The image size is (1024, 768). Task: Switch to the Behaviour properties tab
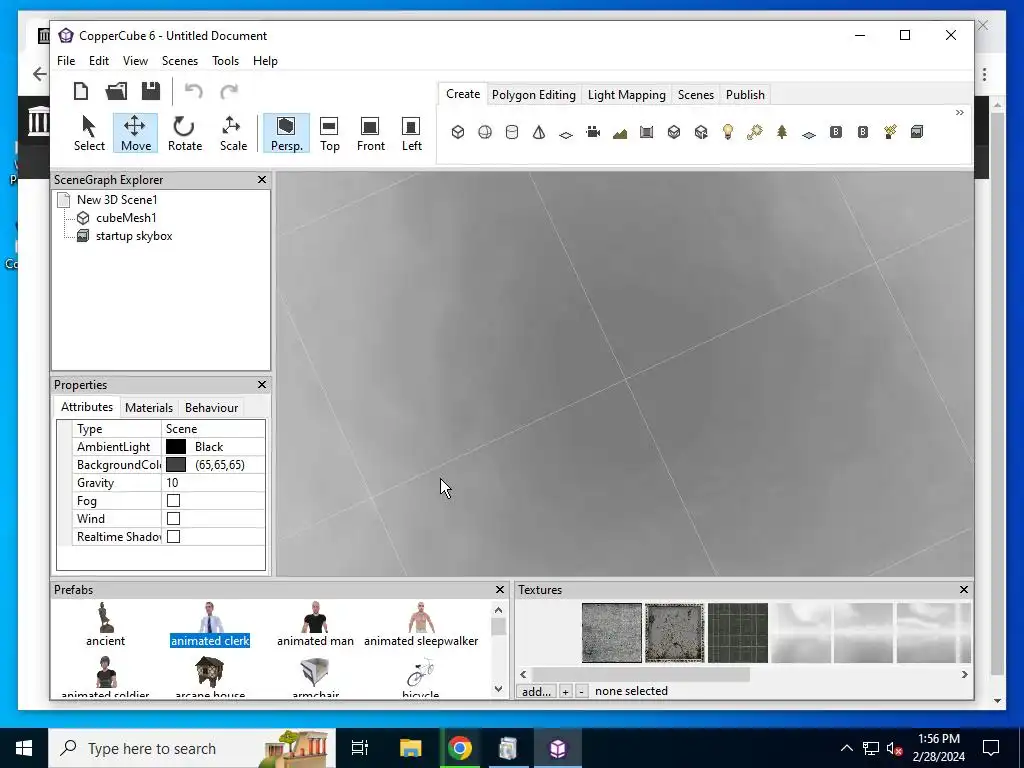pos(211,408)
